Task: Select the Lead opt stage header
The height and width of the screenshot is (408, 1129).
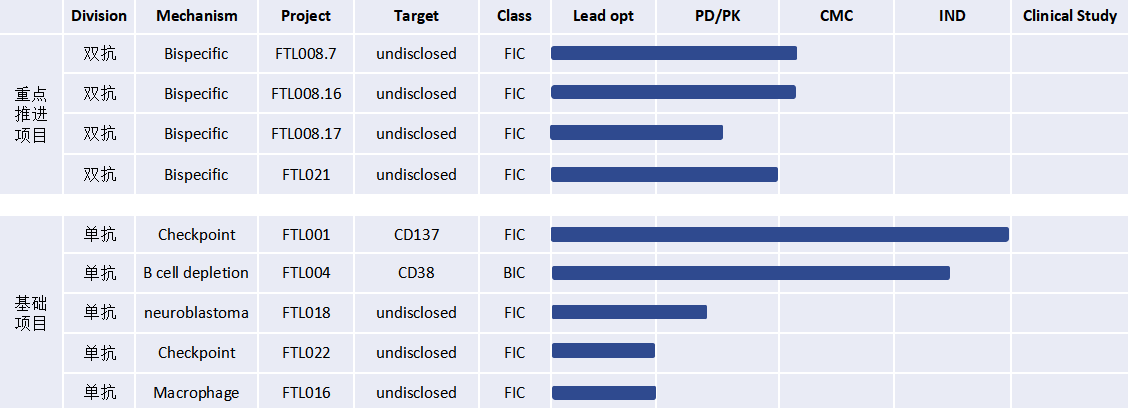Action: point(603,16)
